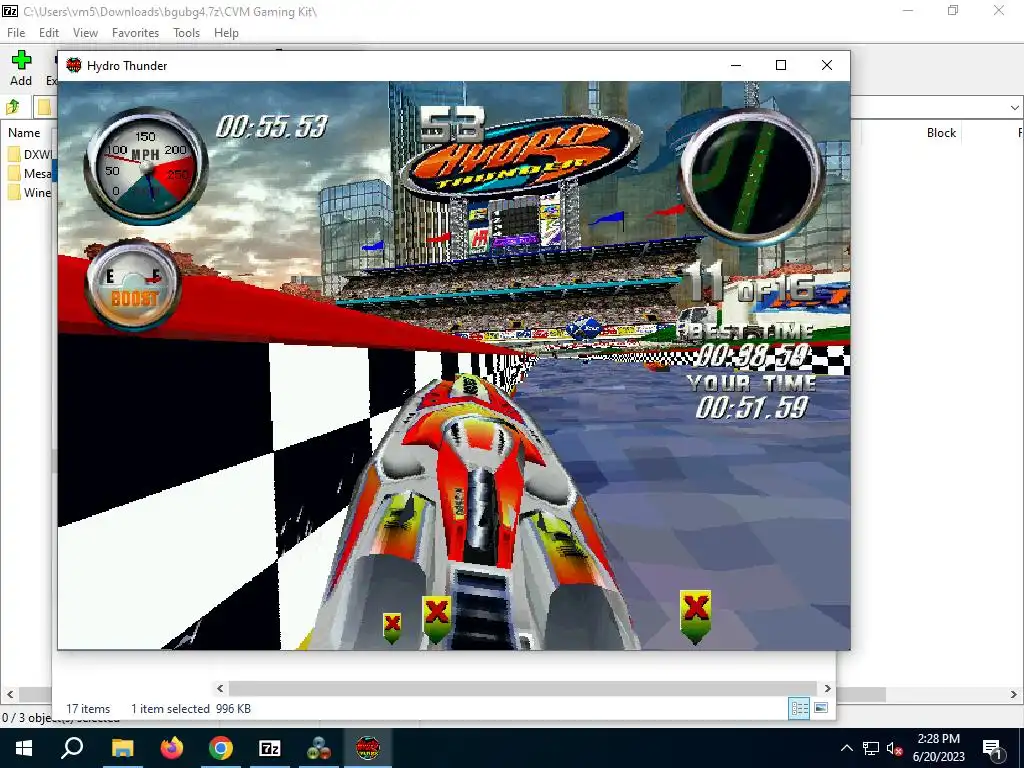1024x768 pixels.
Task: Open the network status tray icon
Action: point(871,748)
